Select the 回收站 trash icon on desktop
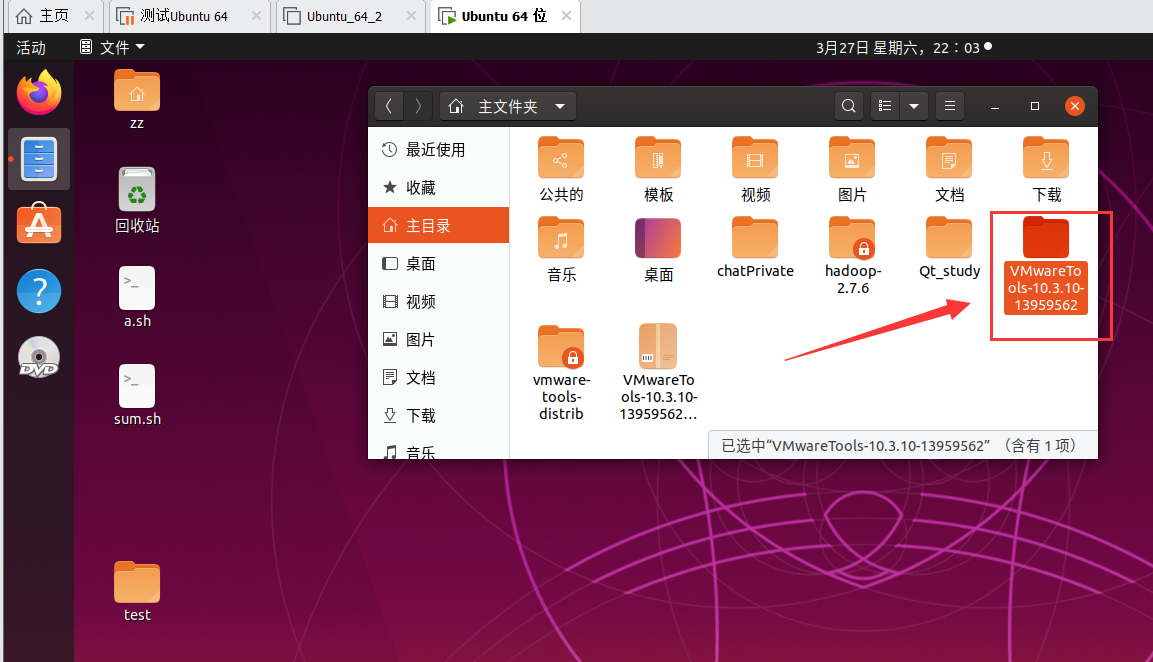This screenshot has width=1153, height=662. tap(137, 201)
